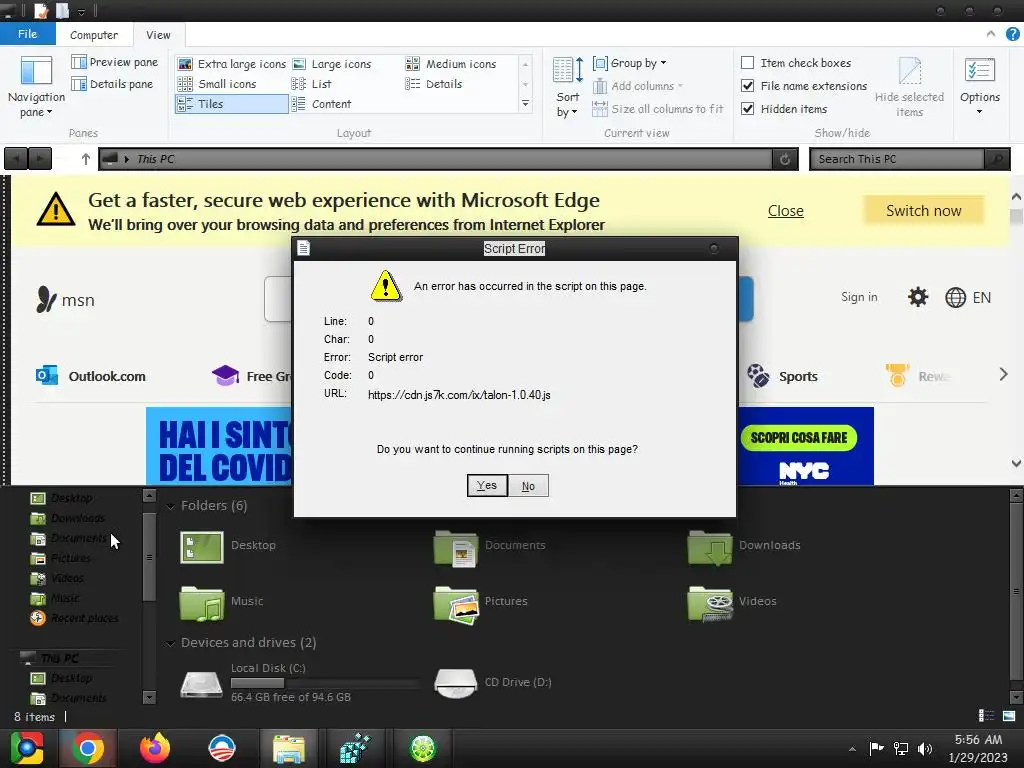Select CD Drive (D:)

tap(493, 682)
